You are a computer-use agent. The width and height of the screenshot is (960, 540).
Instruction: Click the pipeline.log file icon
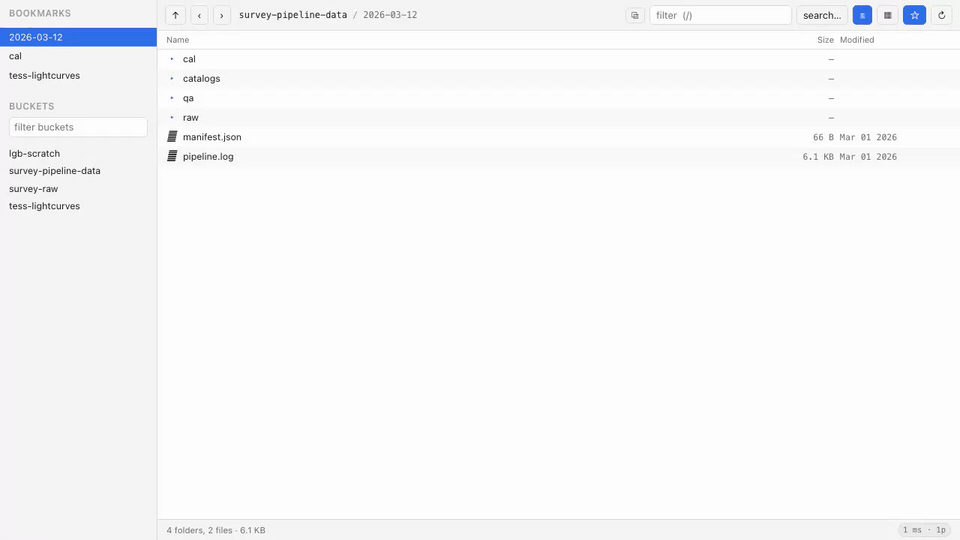click(x=172, y=157)
